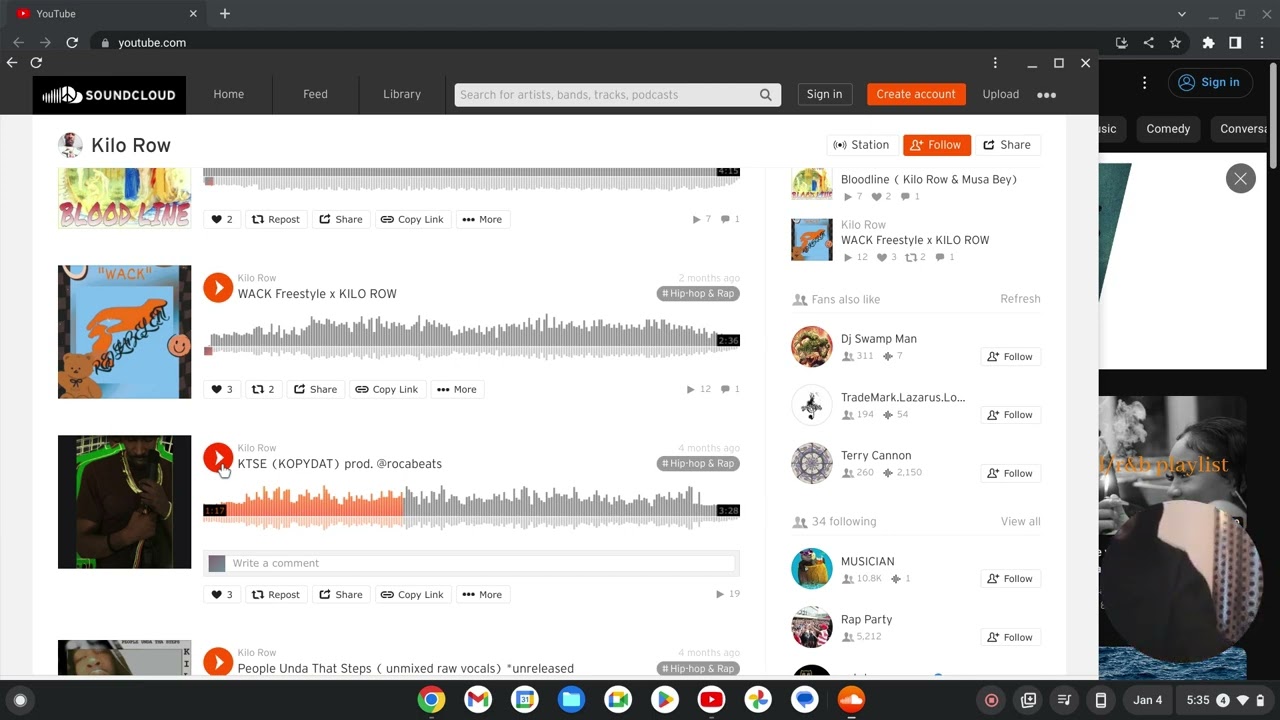Open the Files app from shelf
The width and height of the screenshot is (1280, 720).
[x=571, y=700]
